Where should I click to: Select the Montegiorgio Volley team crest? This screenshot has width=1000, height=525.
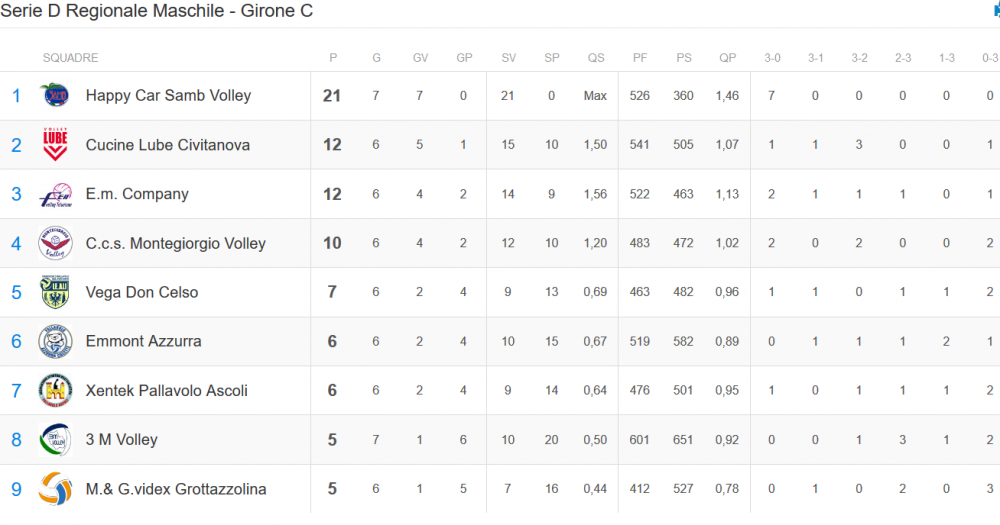click(55, 243)
